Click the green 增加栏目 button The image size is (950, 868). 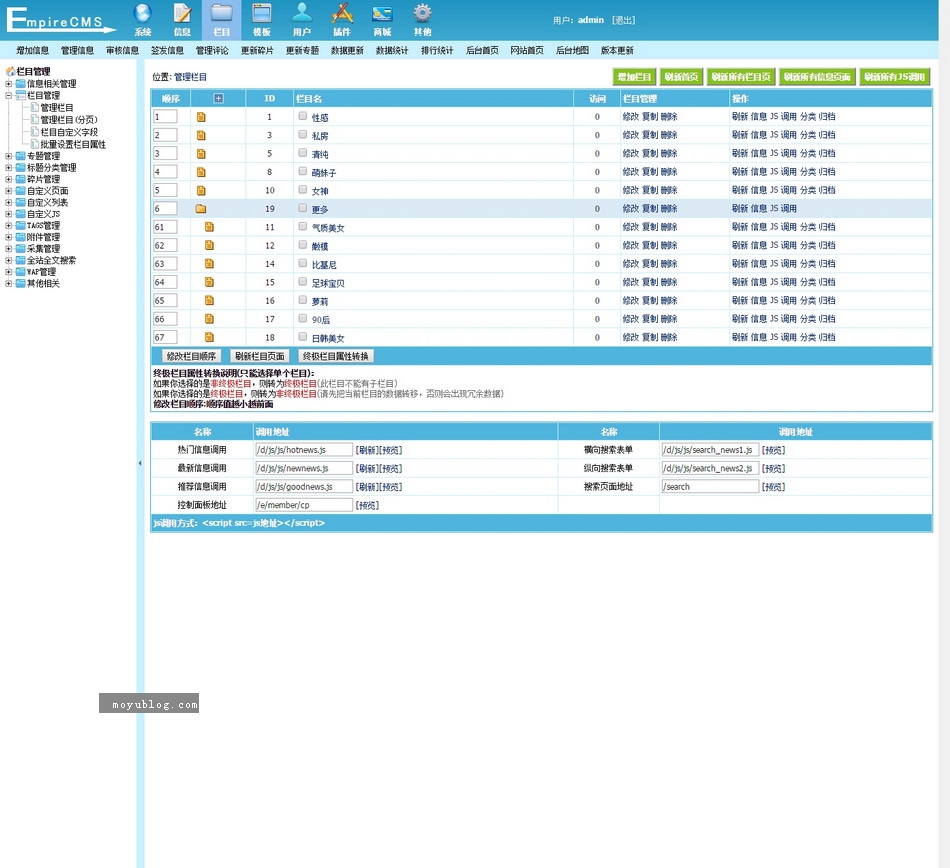[x=634, y=77]
